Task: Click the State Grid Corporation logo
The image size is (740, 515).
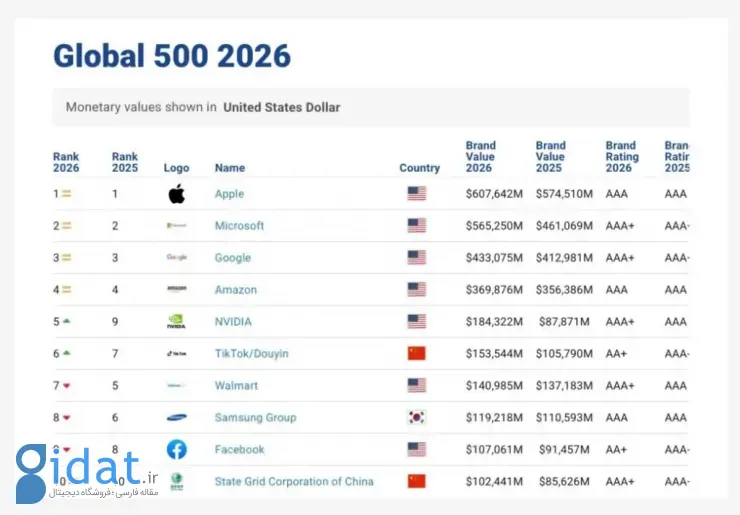Action: tap(177, 481)
